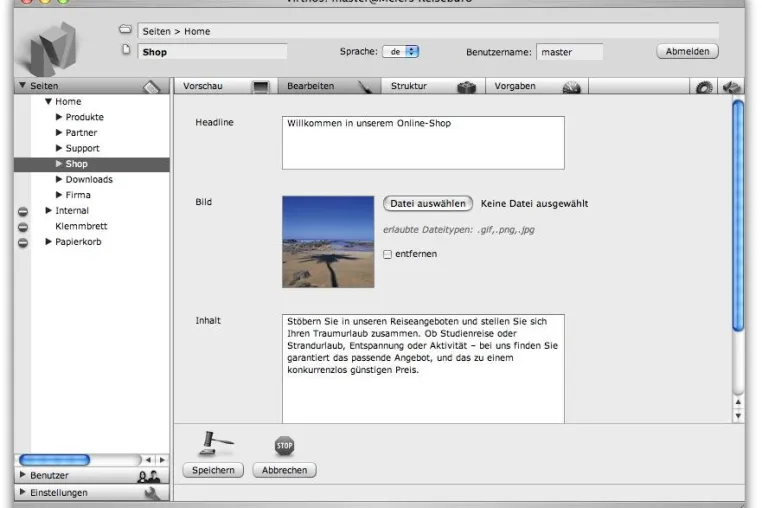The height and width of the screenshot is (508, 762).
Task: Click the last icon right of tab bar
Action: (732, 87)
